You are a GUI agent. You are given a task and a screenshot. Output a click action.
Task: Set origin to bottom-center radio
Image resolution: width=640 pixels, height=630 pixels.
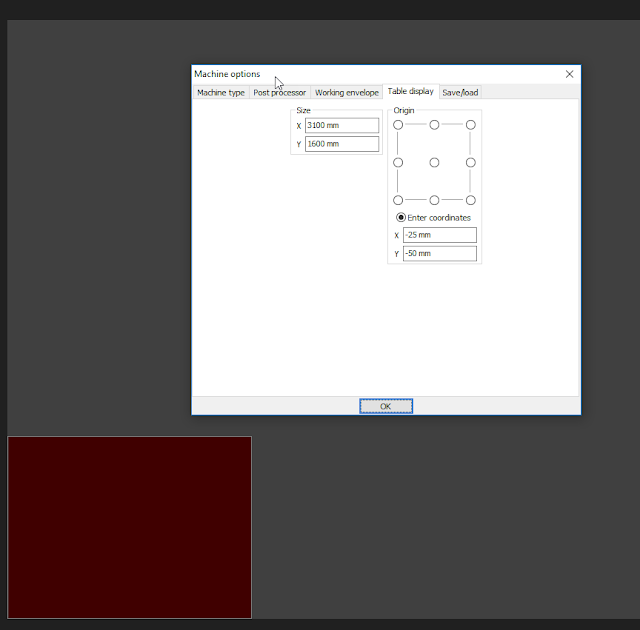click(x=434, y=200)
